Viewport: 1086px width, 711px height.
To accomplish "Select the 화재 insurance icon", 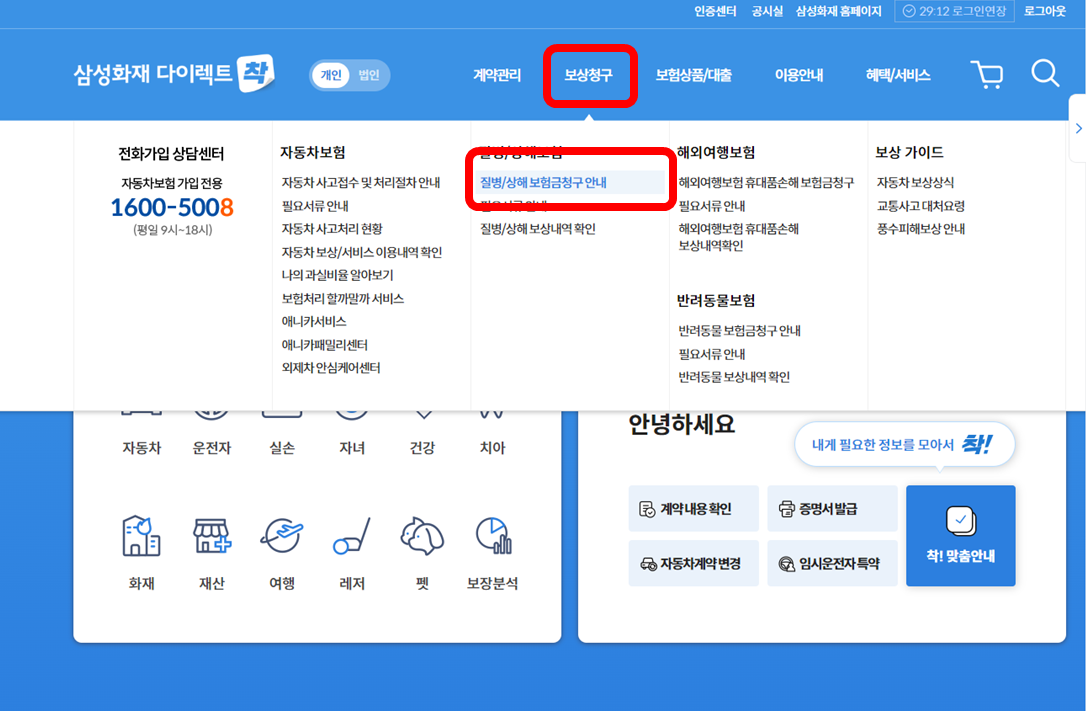I will click(141, 536).
